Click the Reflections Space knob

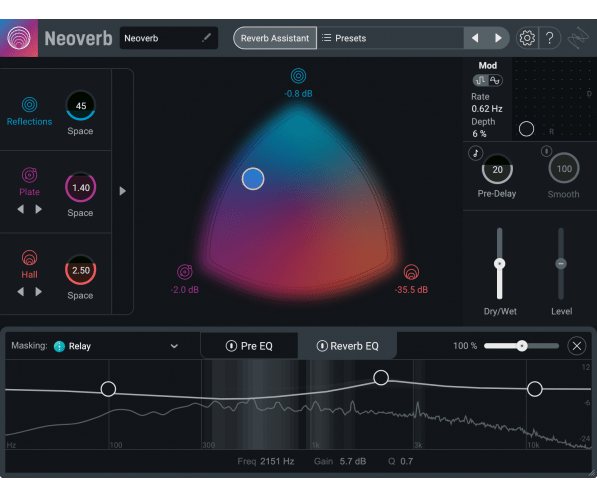(x=81, y=105)
